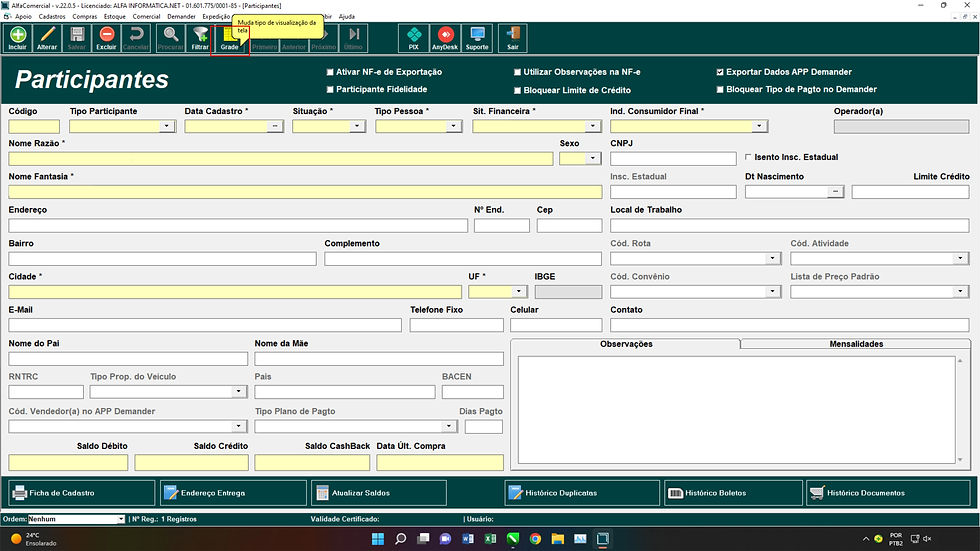The image size is (980, 551).
Task: Check Isento Insc. Estadual box
Action: [x=748, y=157]
